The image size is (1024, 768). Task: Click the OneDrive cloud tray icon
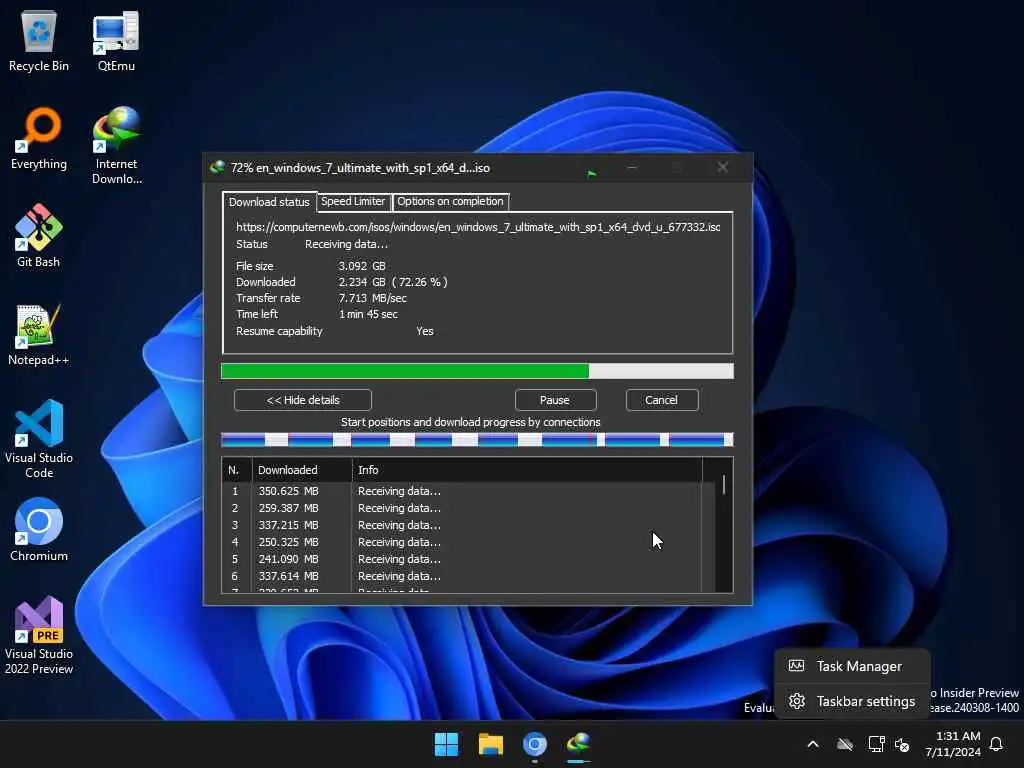click(845, 744)
